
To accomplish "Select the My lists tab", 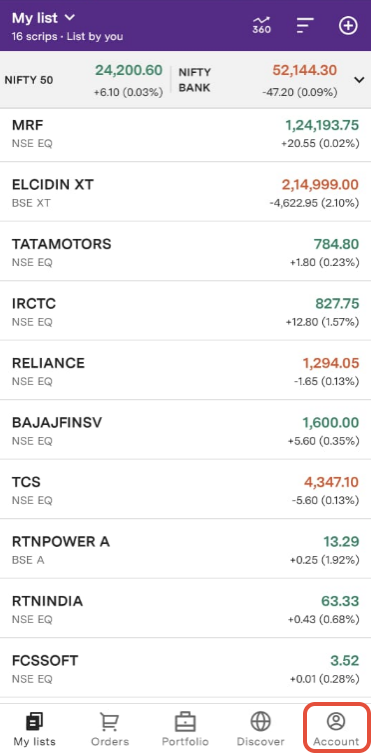I will [35, 729].
